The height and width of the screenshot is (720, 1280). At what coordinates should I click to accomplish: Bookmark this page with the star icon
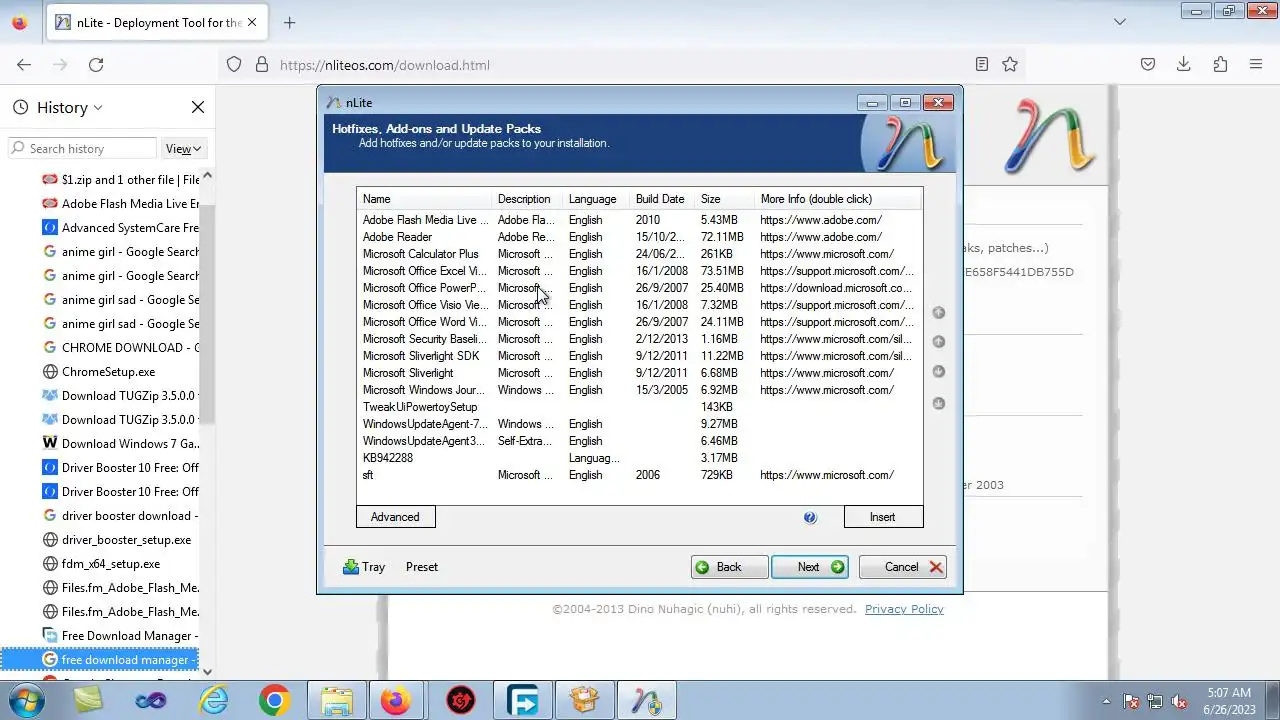[x=1010, y=65]
